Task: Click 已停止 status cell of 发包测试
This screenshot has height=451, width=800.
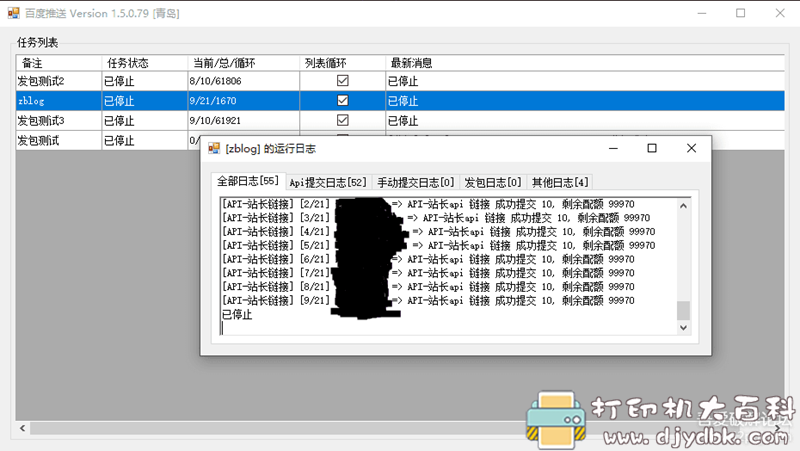Action: click(145, 141)
